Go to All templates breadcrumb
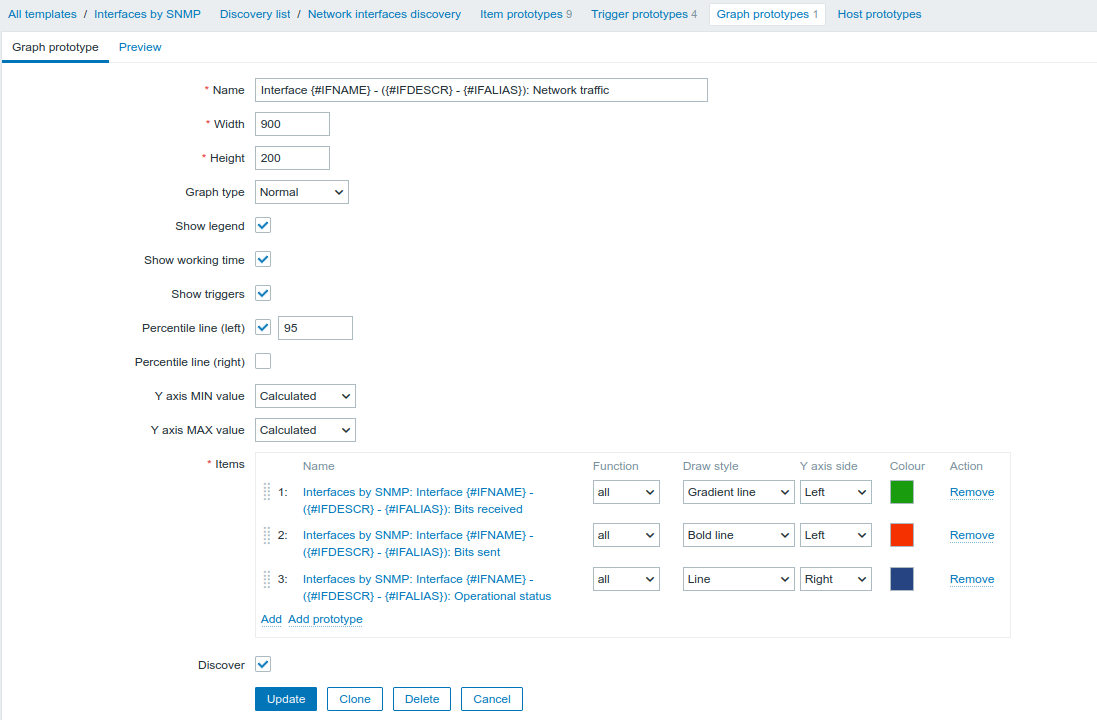This screenshot has height=720, width=1097. pos(42,14)
